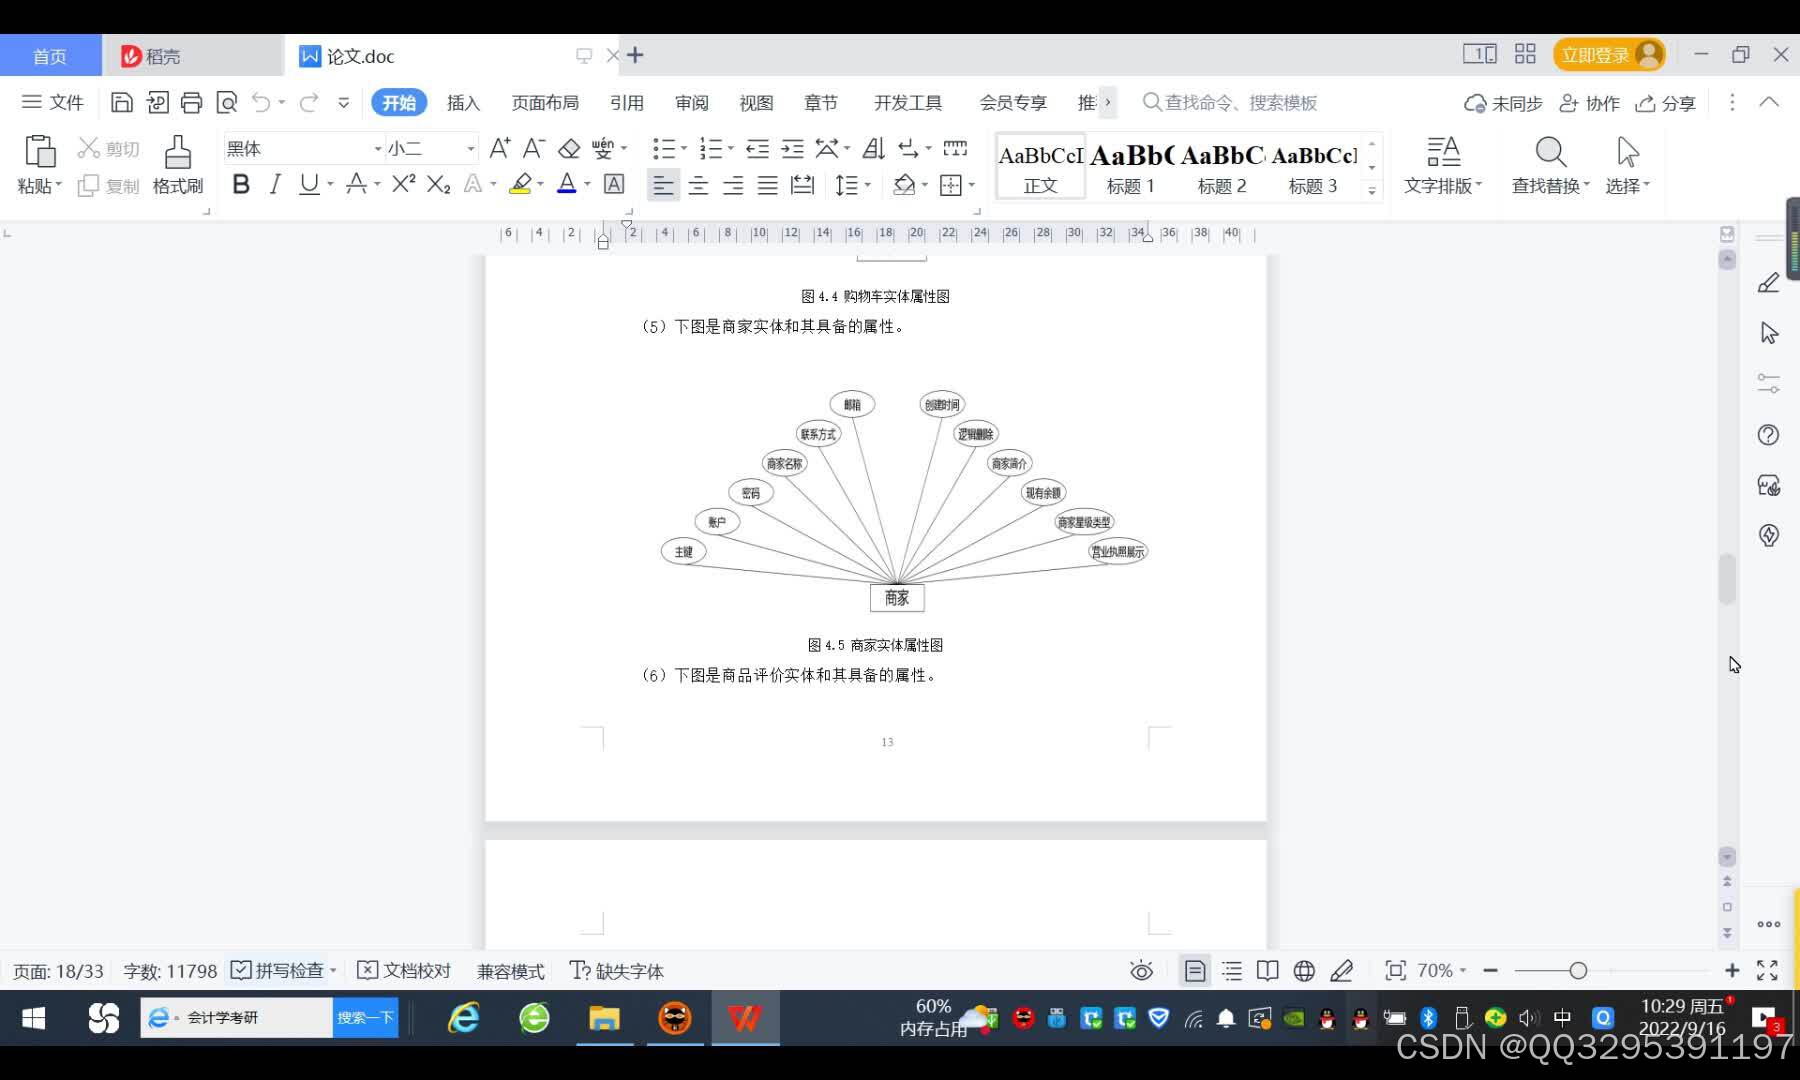This screenshot has height=1080, width=1800.
Task: Increase paragraph indent
Action: (792, 148)
